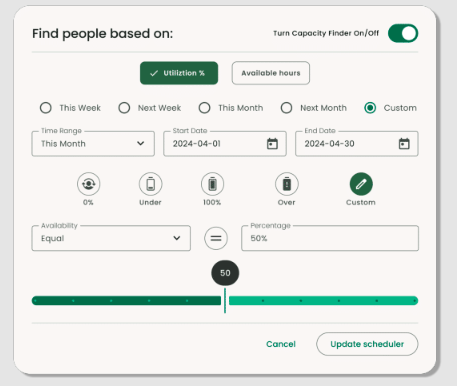Open the End Date calendar picker icon
Image resolution: width=457 pixels, height=386 pixels.
[x=404, y=144]
